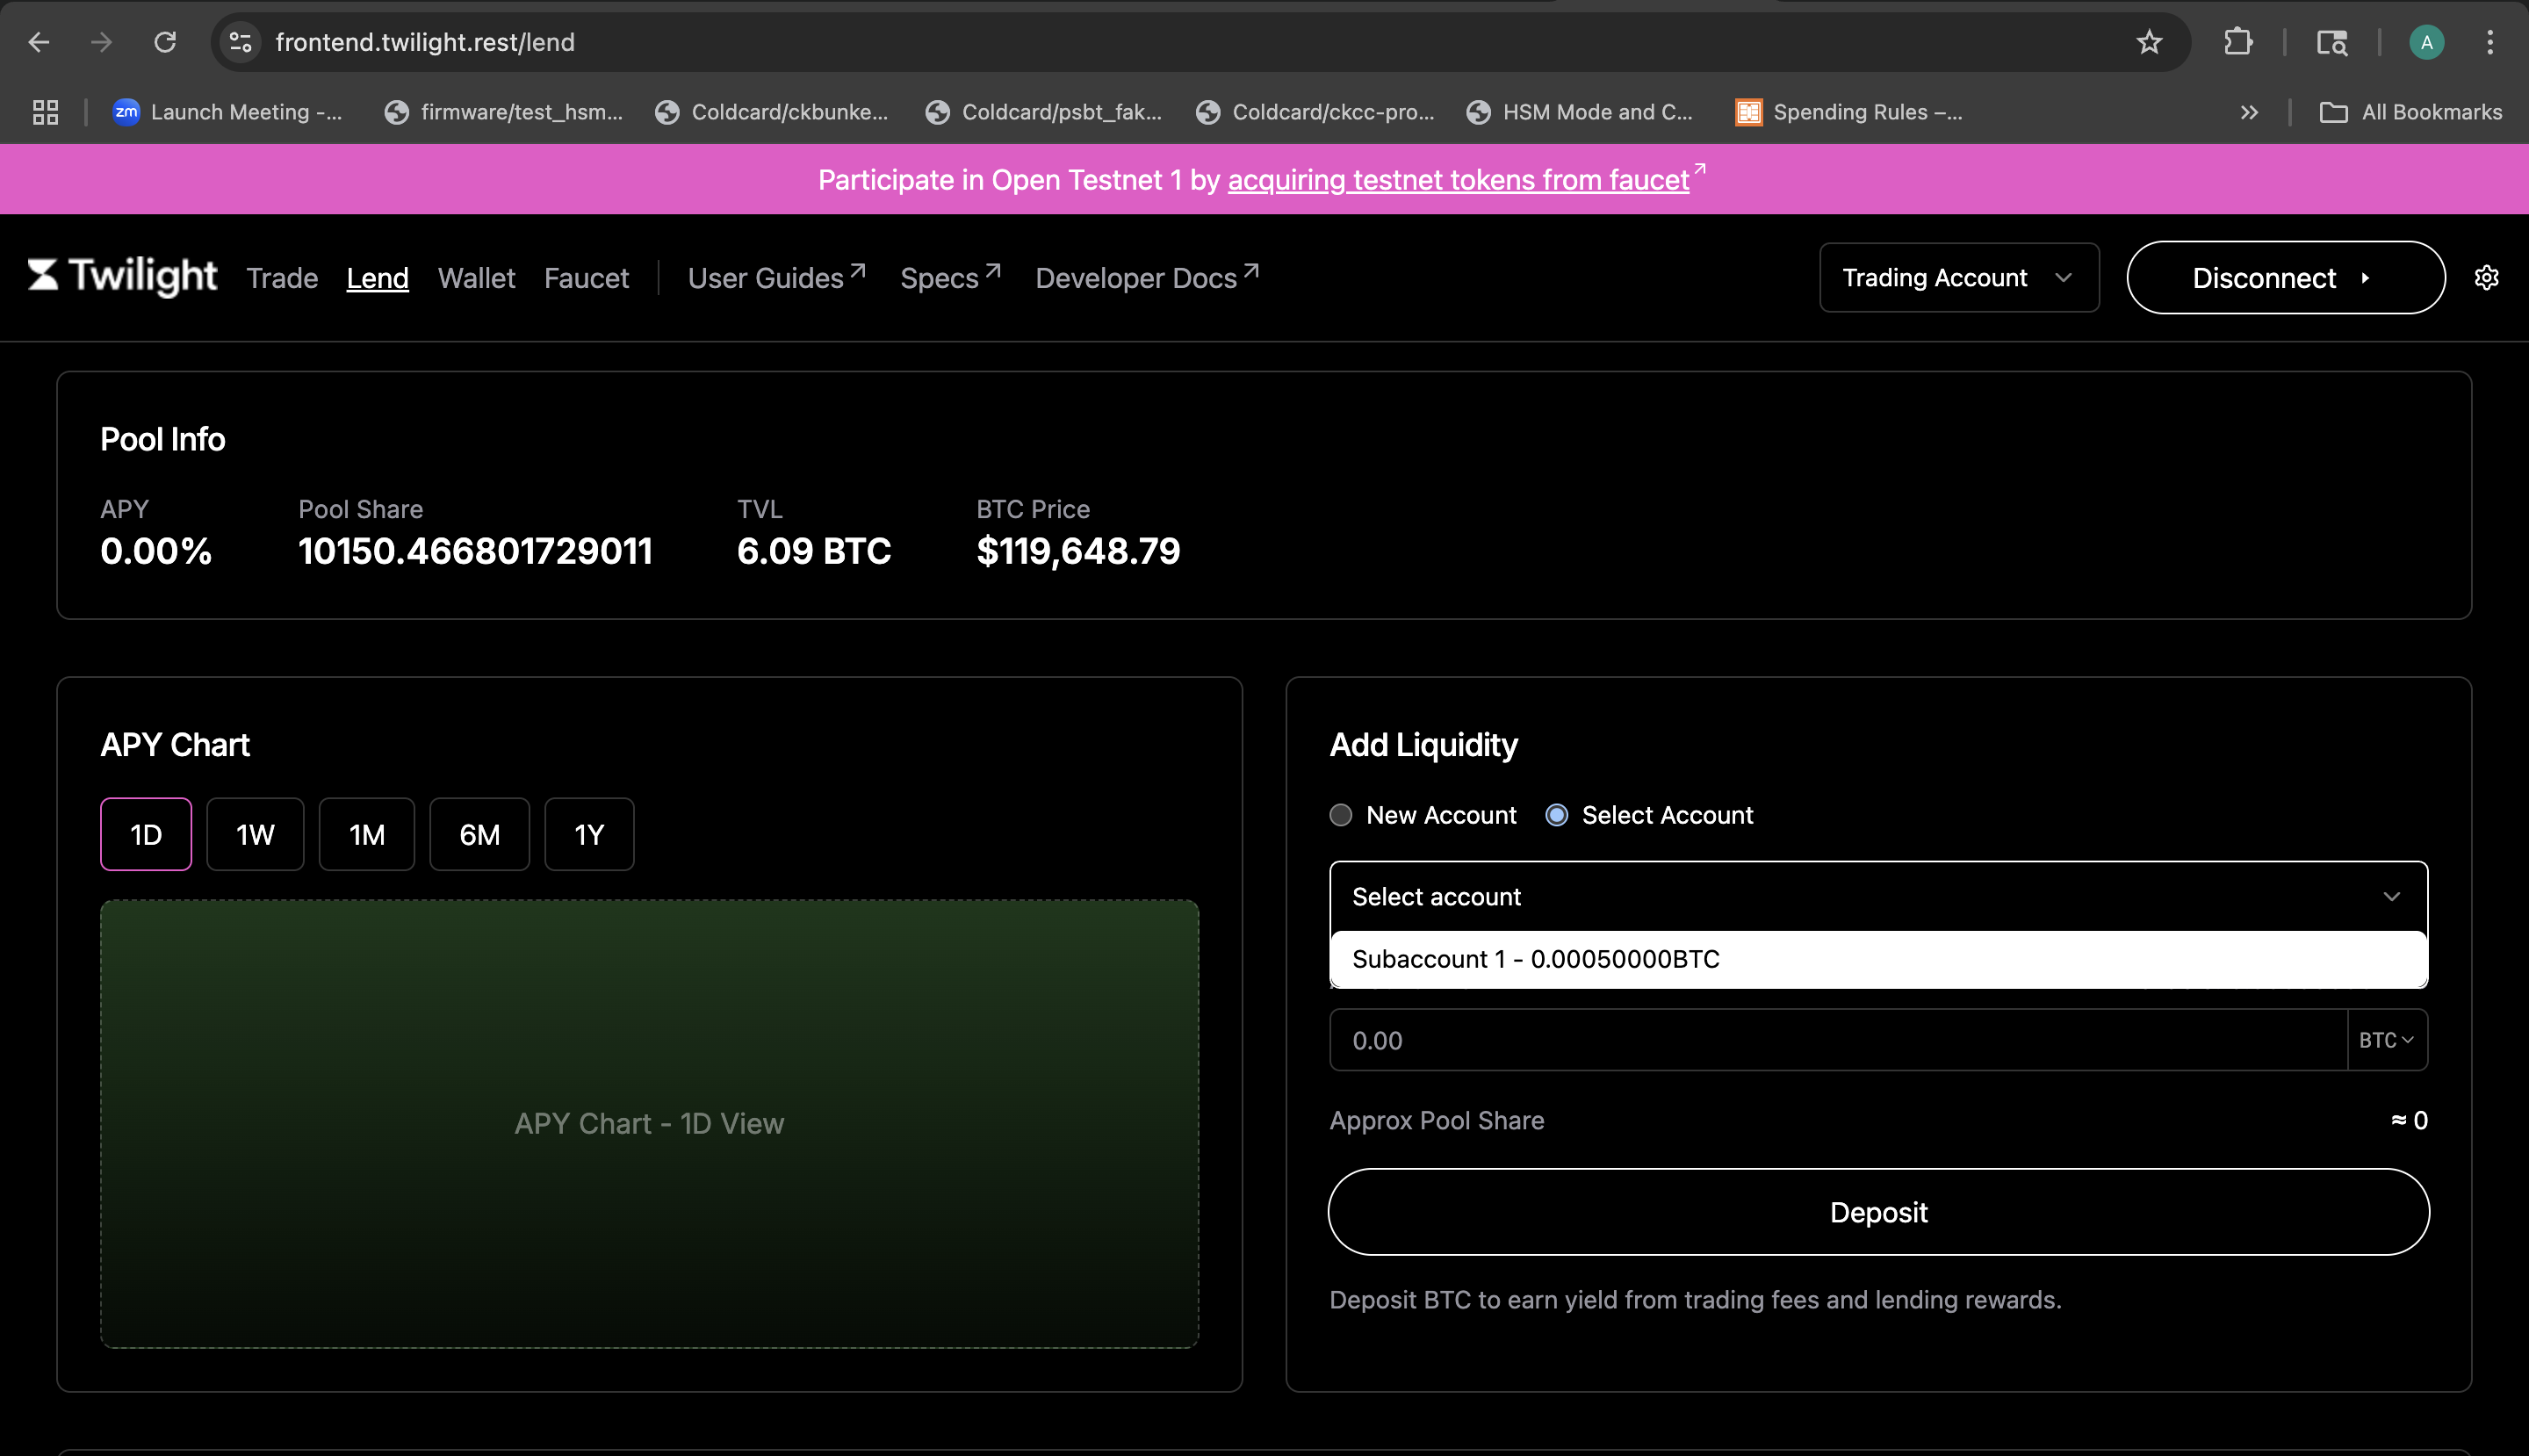This screenshot has width=2529, height=1456.
Task: Follow the testnet faucet link in banner
Action: (x=1458, y=180)
